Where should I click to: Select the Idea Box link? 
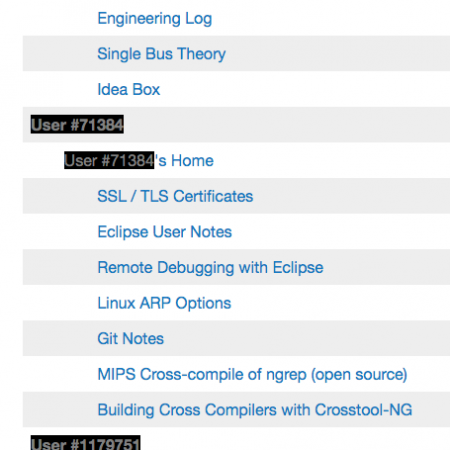coord(129,89)
